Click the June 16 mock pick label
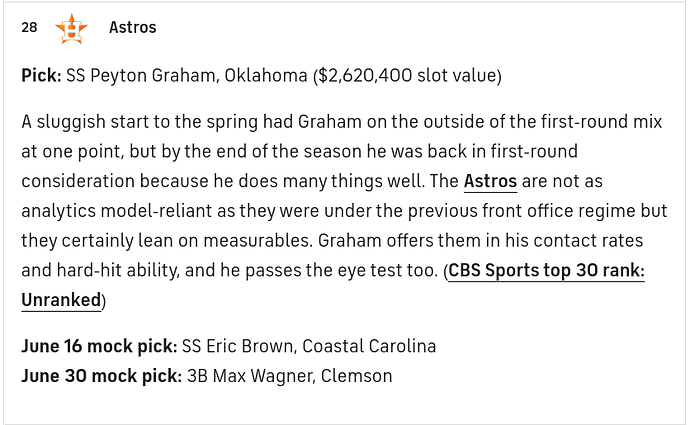 point(99,346)
